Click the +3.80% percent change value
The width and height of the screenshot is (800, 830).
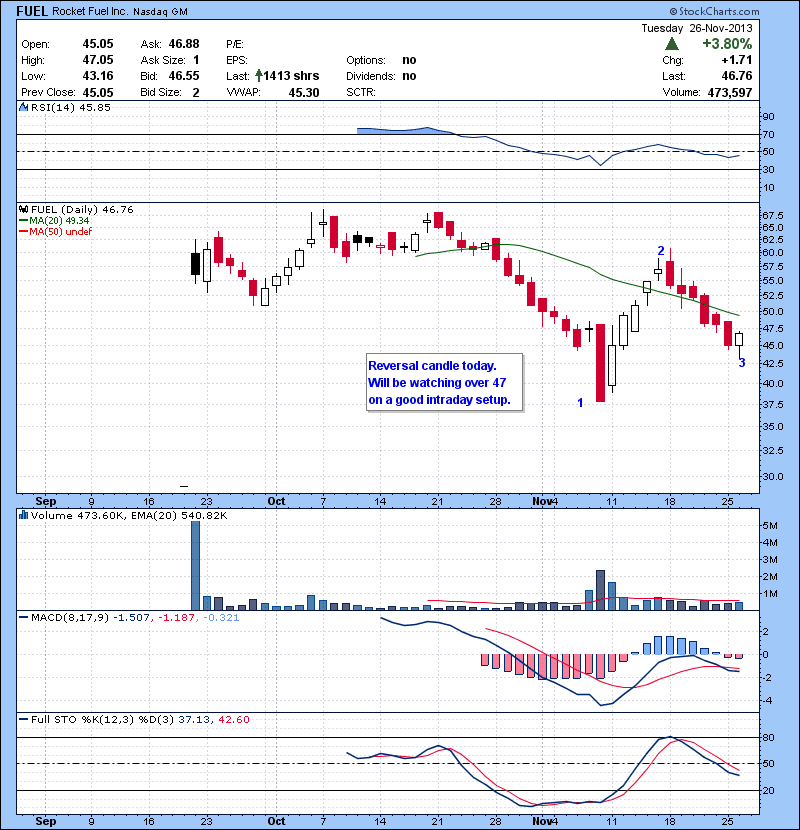(727, 43)
